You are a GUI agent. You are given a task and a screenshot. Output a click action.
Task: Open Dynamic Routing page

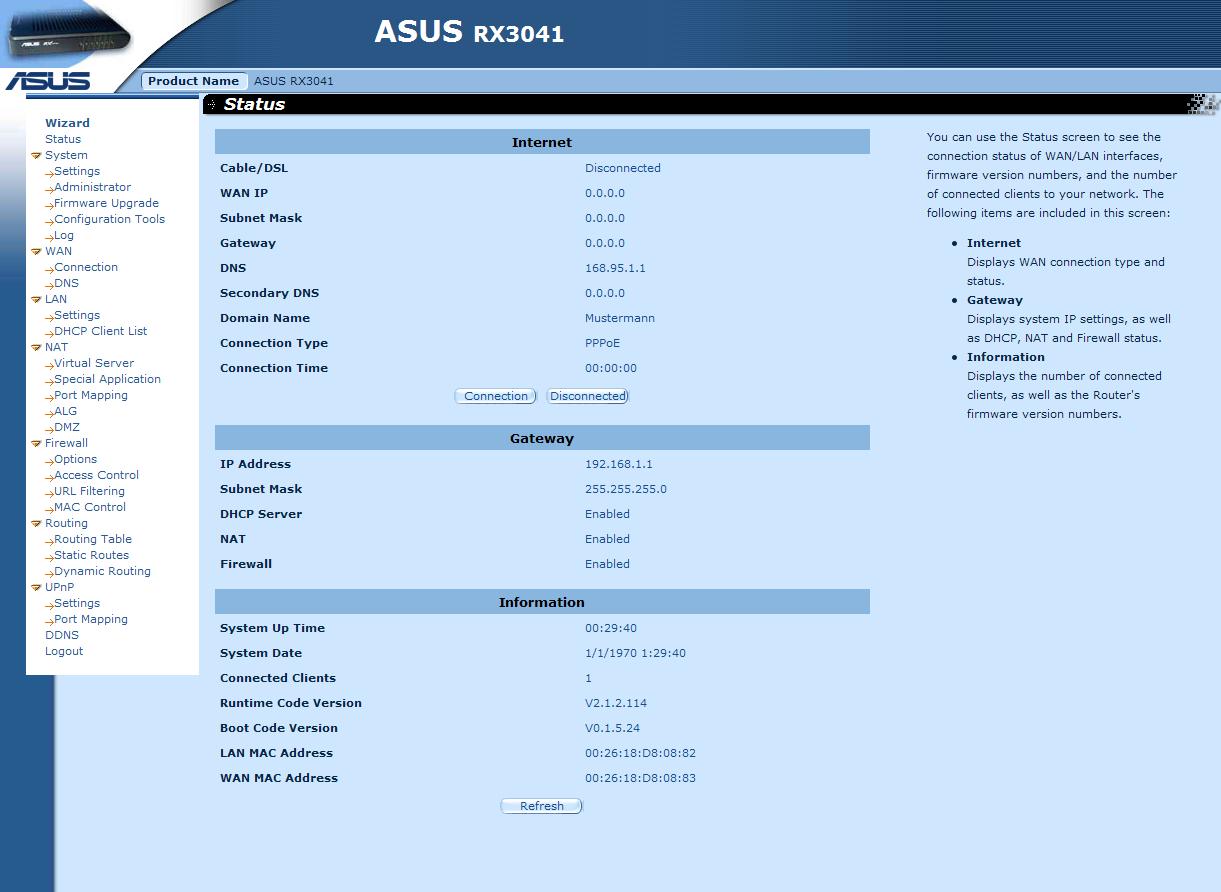(102, 571)
